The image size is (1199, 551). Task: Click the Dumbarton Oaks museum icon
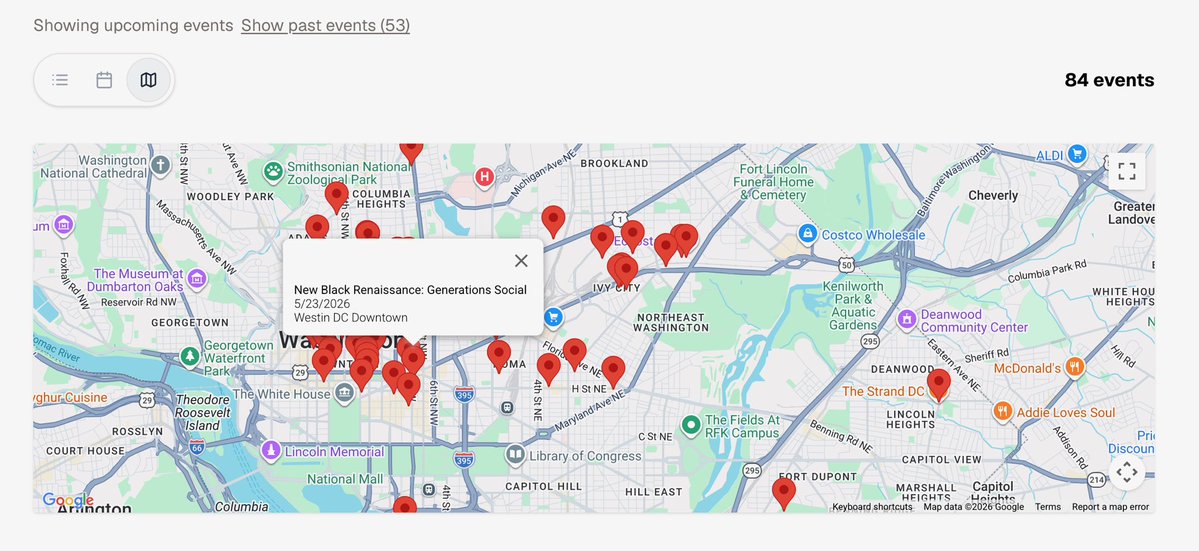pos(197,278)
